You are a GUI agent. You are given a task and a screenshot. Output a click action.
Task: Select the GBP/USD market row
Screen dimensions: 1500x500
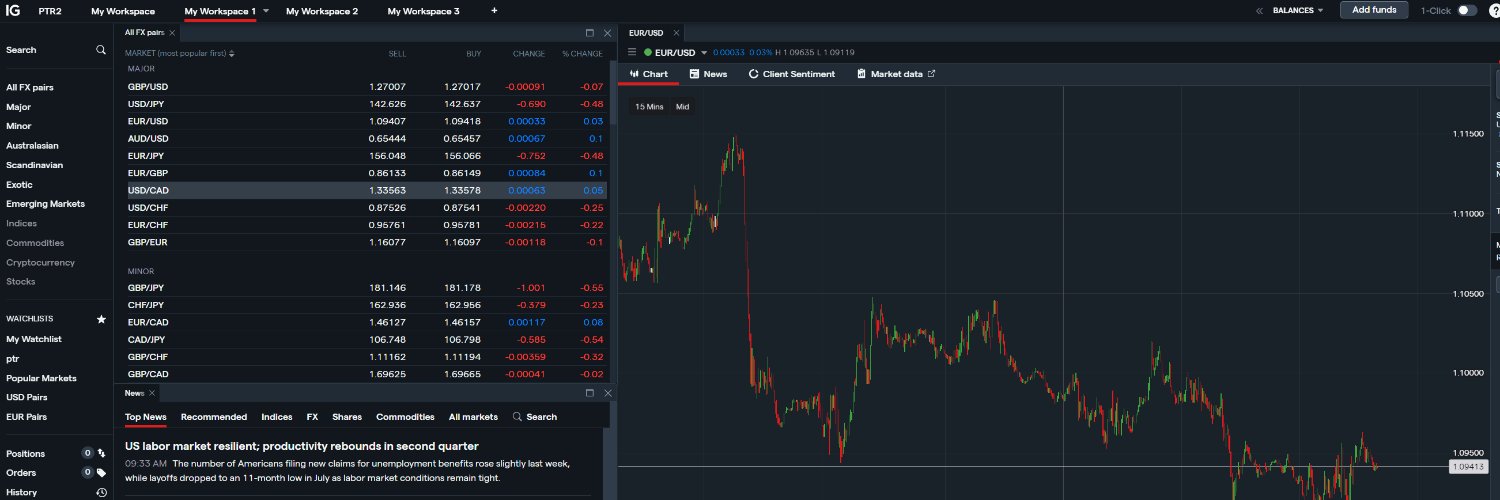[x=366, y=87]
